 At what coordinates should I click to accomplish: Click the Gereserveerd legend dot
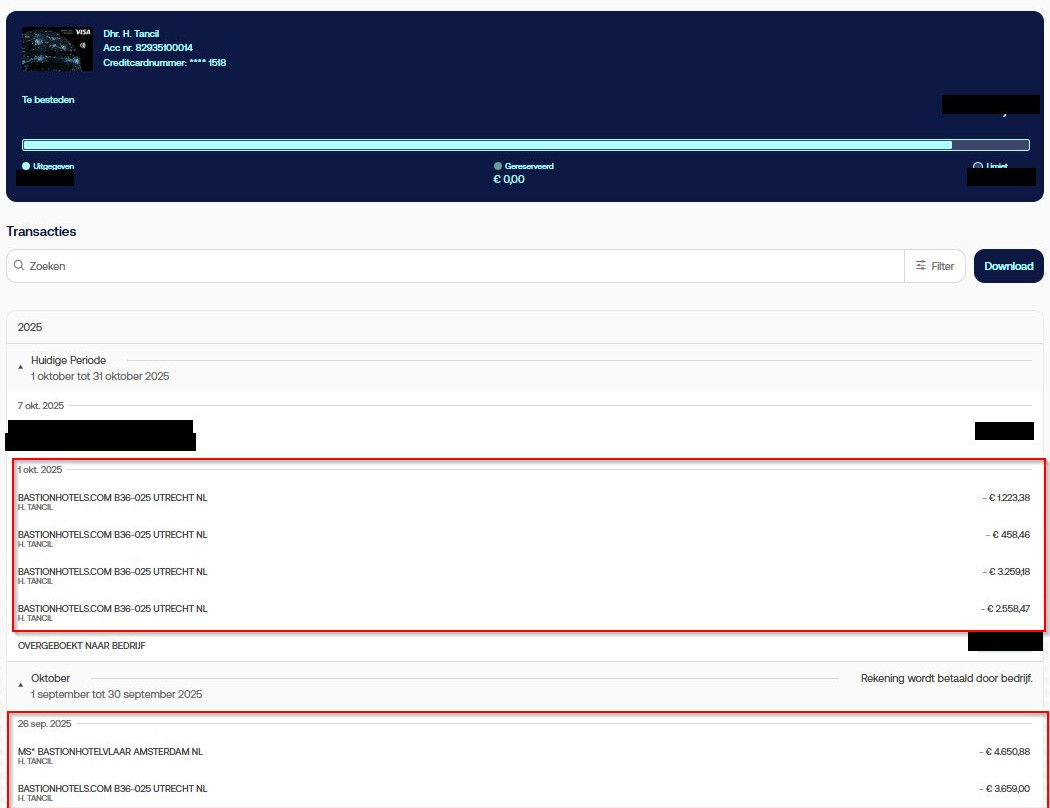(498, 166)
